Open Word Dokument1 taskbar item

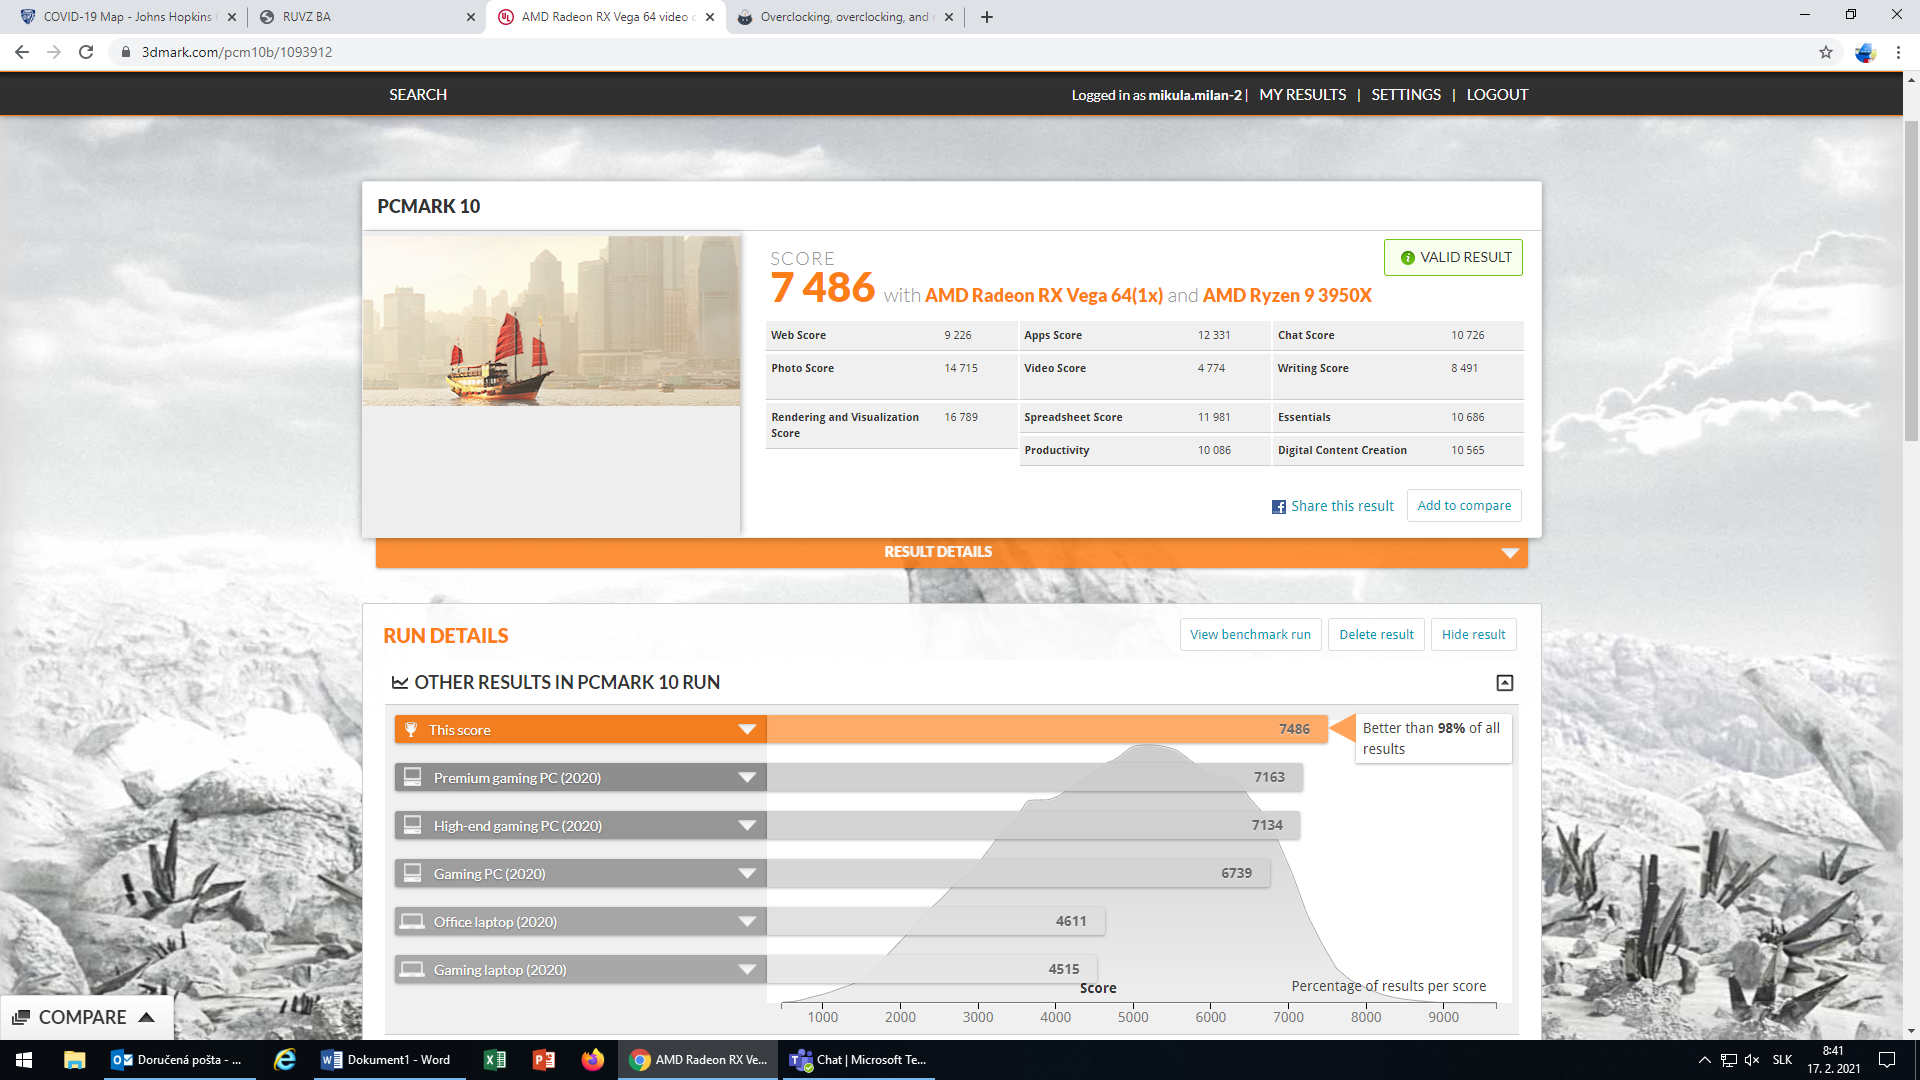(390, 1060)
